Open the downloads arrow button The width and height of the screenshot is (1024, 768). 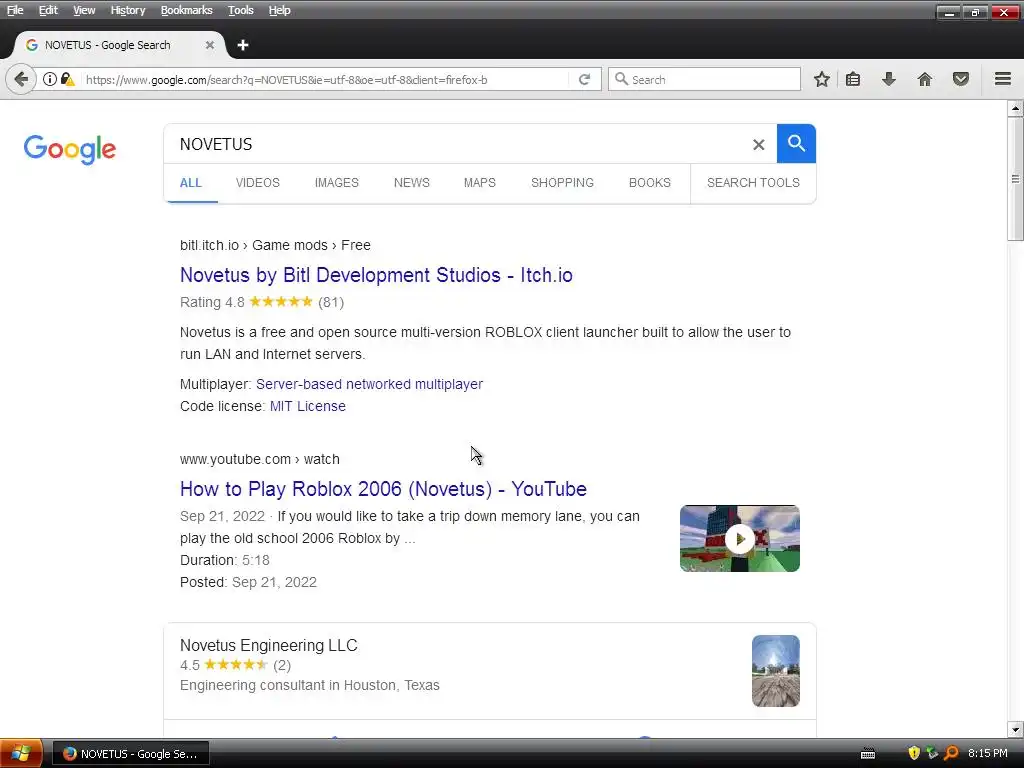pyautogui.click(x=889, y=80)
